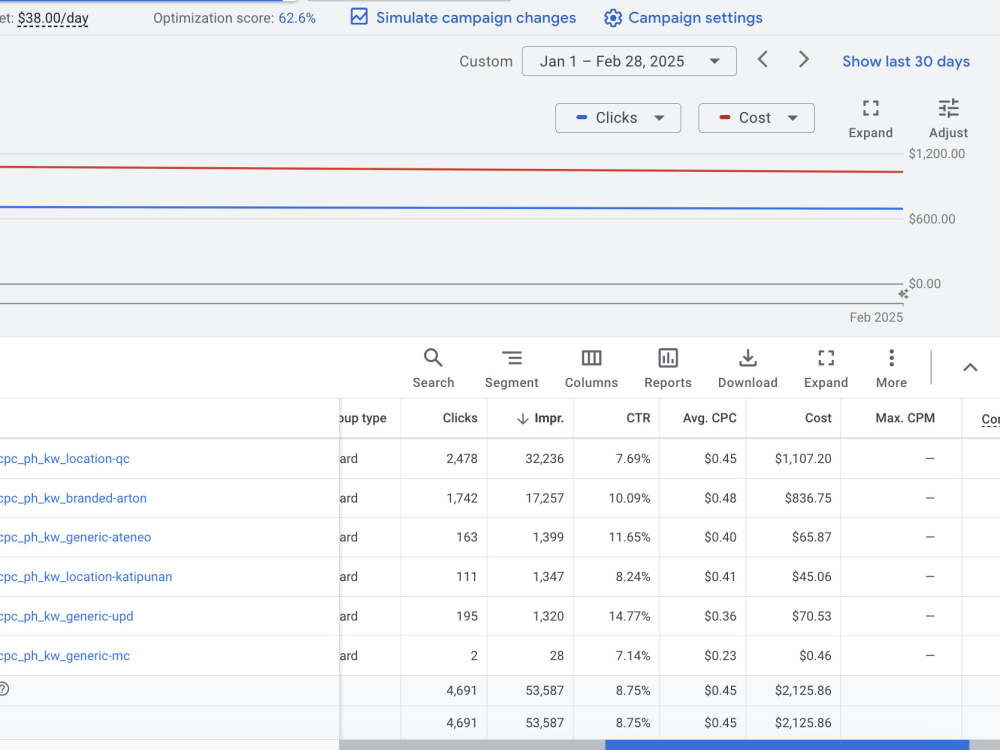Viewport: 1000px width, 750px height.
Task: Go to previous date period
Action: tap(763, 60)
